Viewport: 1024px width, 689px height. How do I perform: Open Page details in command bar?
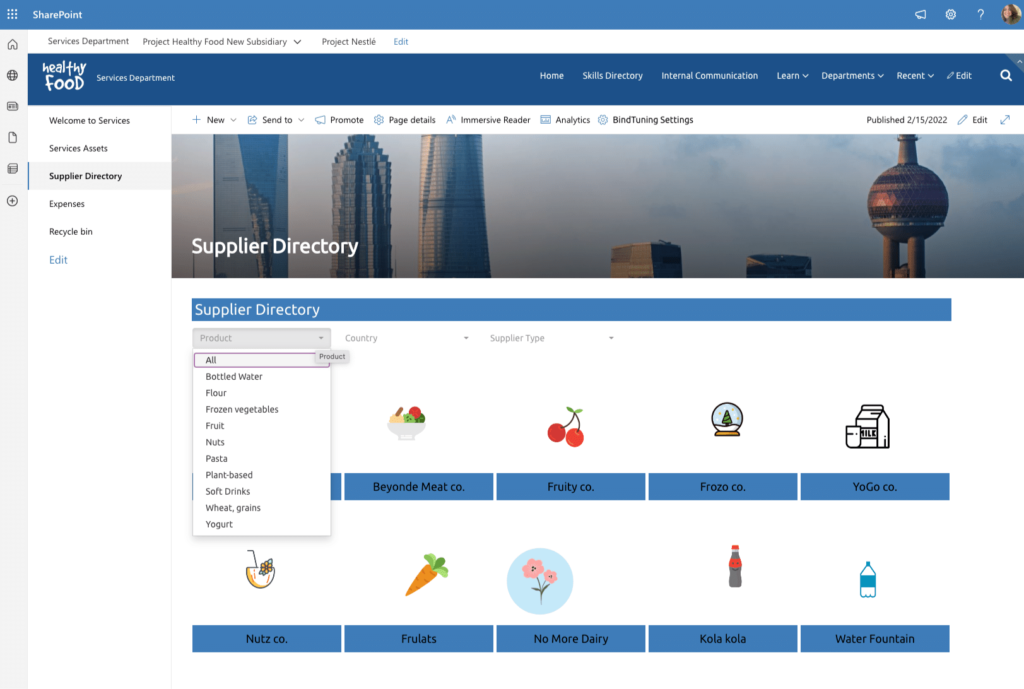pyautogui.click(x=405, y=120)
